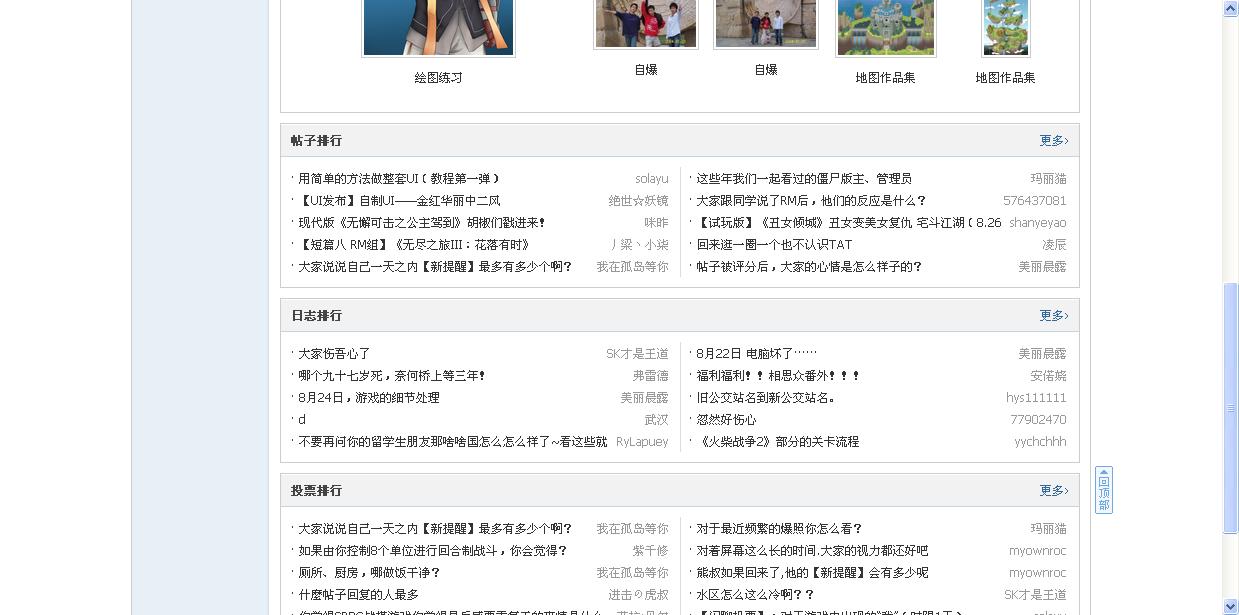Click author SK才是王道 in 日志排行
The image size is (1239, 615).
pos(638,354)
